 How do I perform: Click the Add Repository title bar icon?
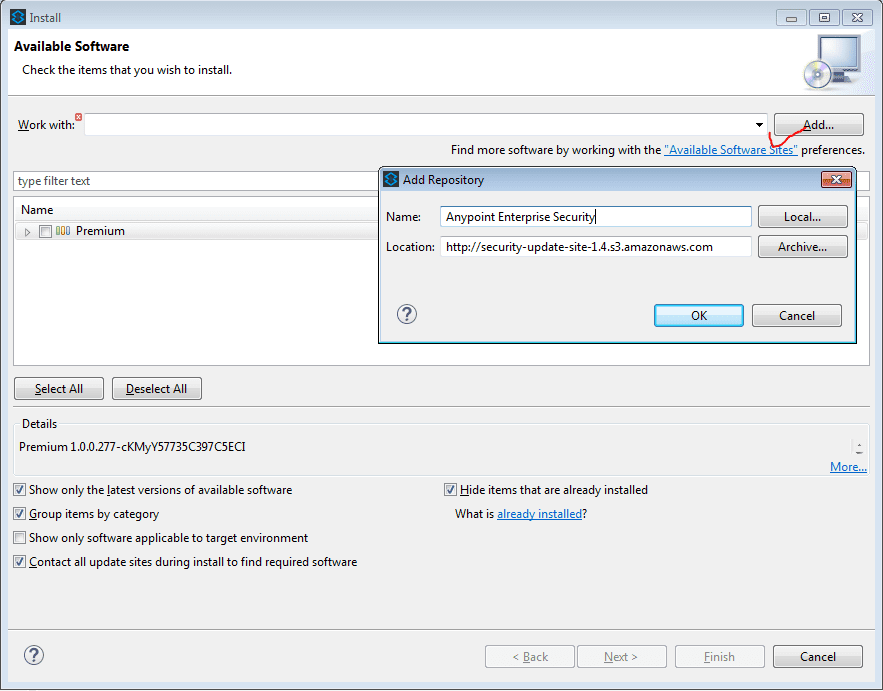click(389, 179)
